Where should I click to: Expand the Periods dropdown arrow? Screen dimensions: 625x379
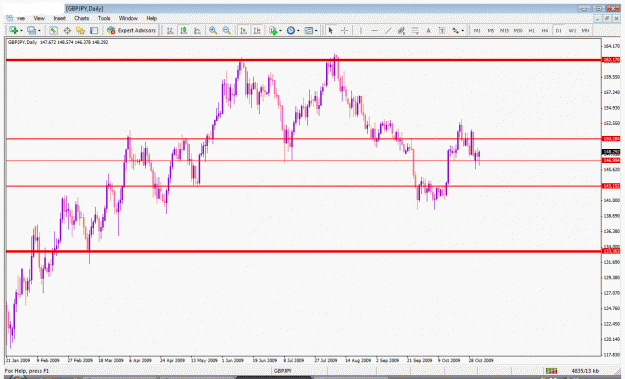click(298, 31)
